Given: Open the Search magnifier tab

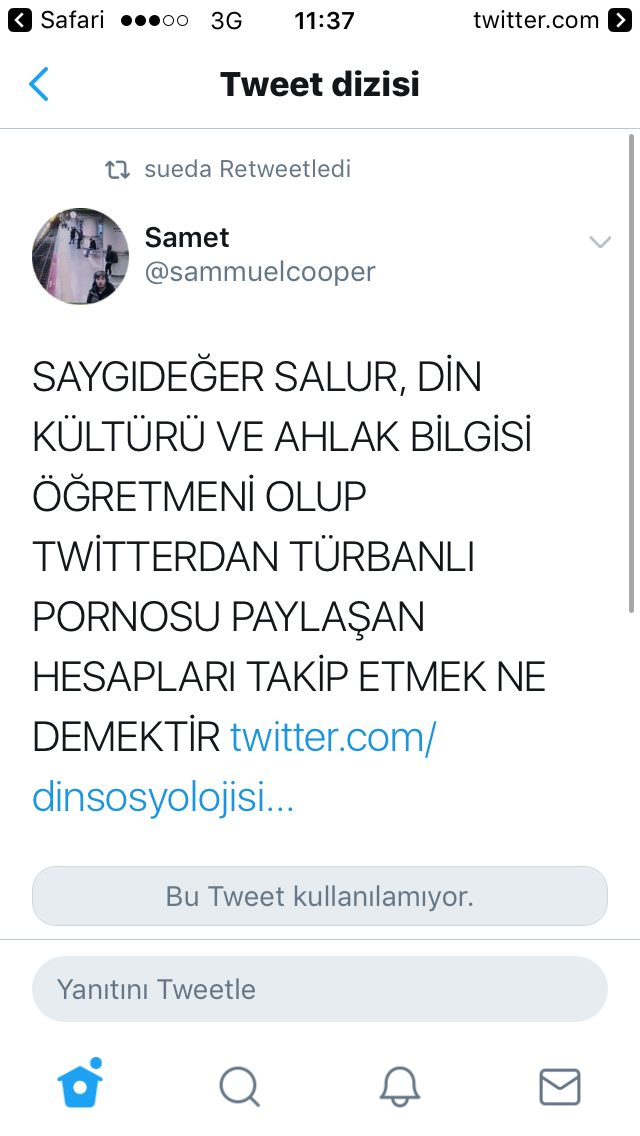Looking at the screenshot, I should click(x=240, y=1087).
